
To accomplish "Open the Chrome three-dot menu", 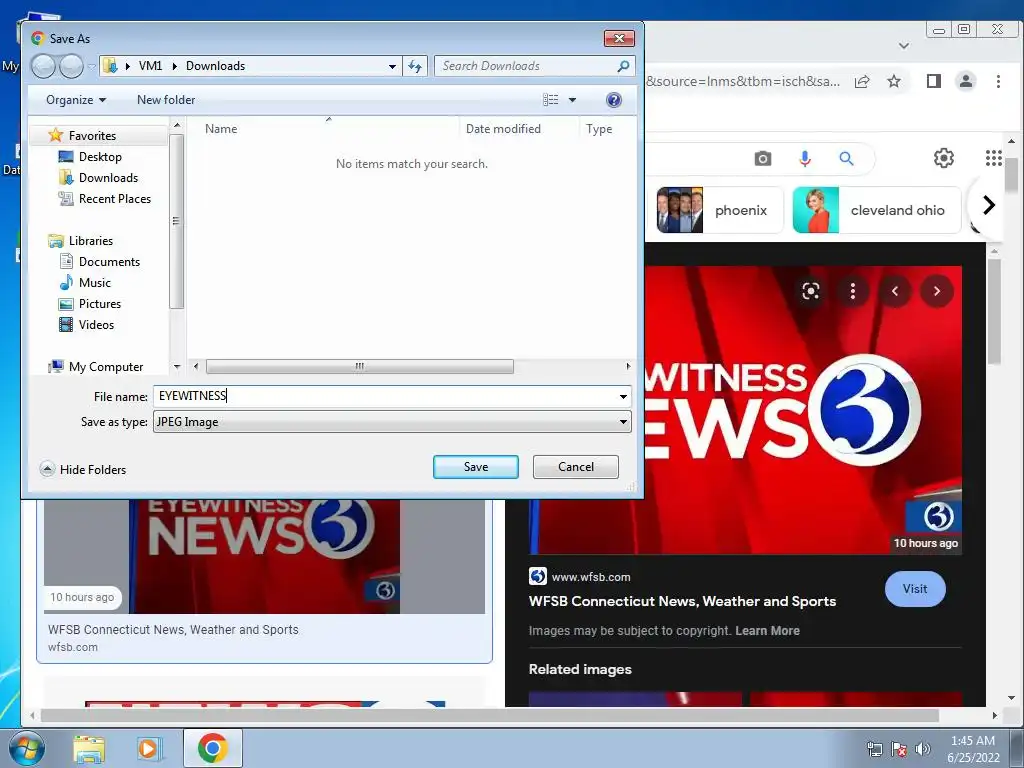I will (998, 82).
